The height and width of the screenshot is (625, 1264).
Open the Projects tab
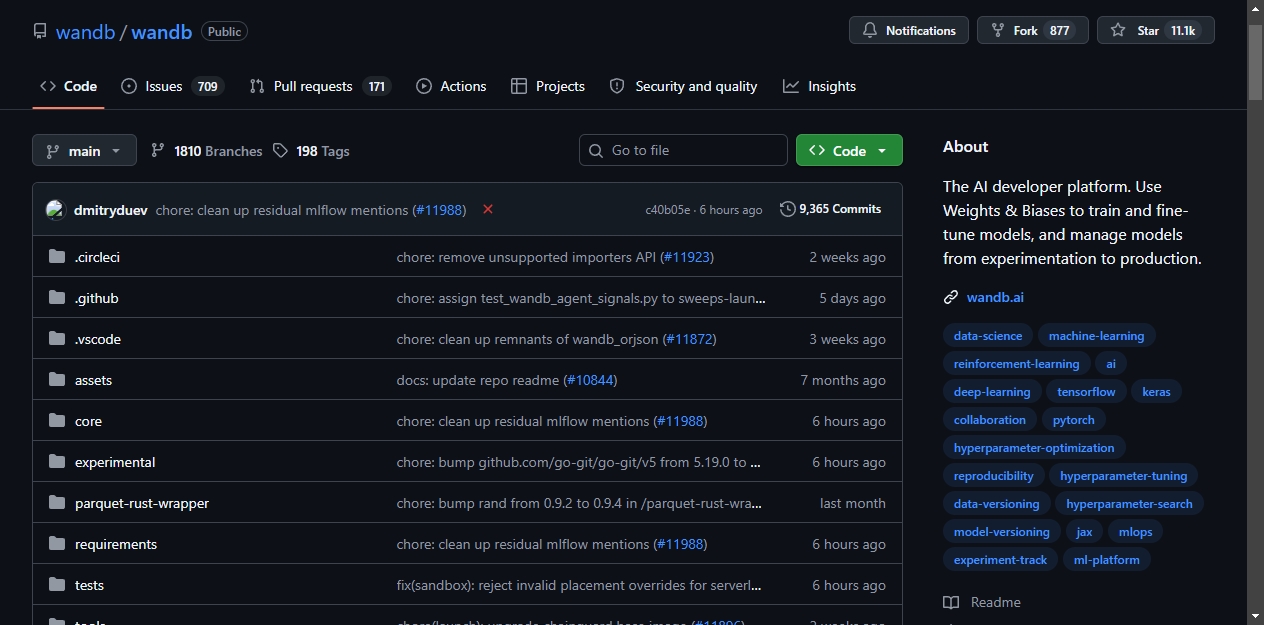click(547, 86)
